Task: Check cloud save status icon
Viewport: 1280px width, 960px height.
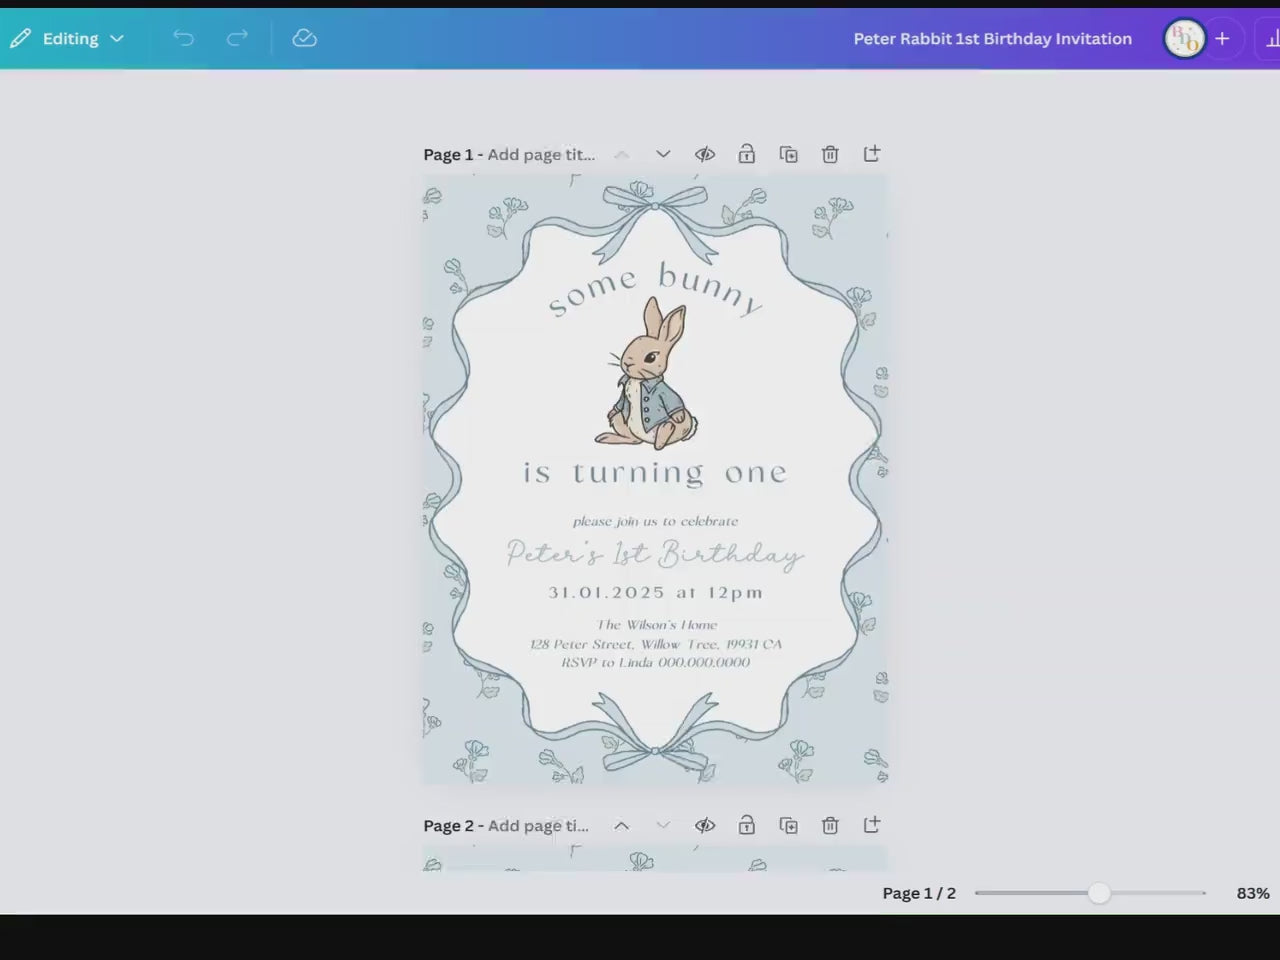Action: 304,38
